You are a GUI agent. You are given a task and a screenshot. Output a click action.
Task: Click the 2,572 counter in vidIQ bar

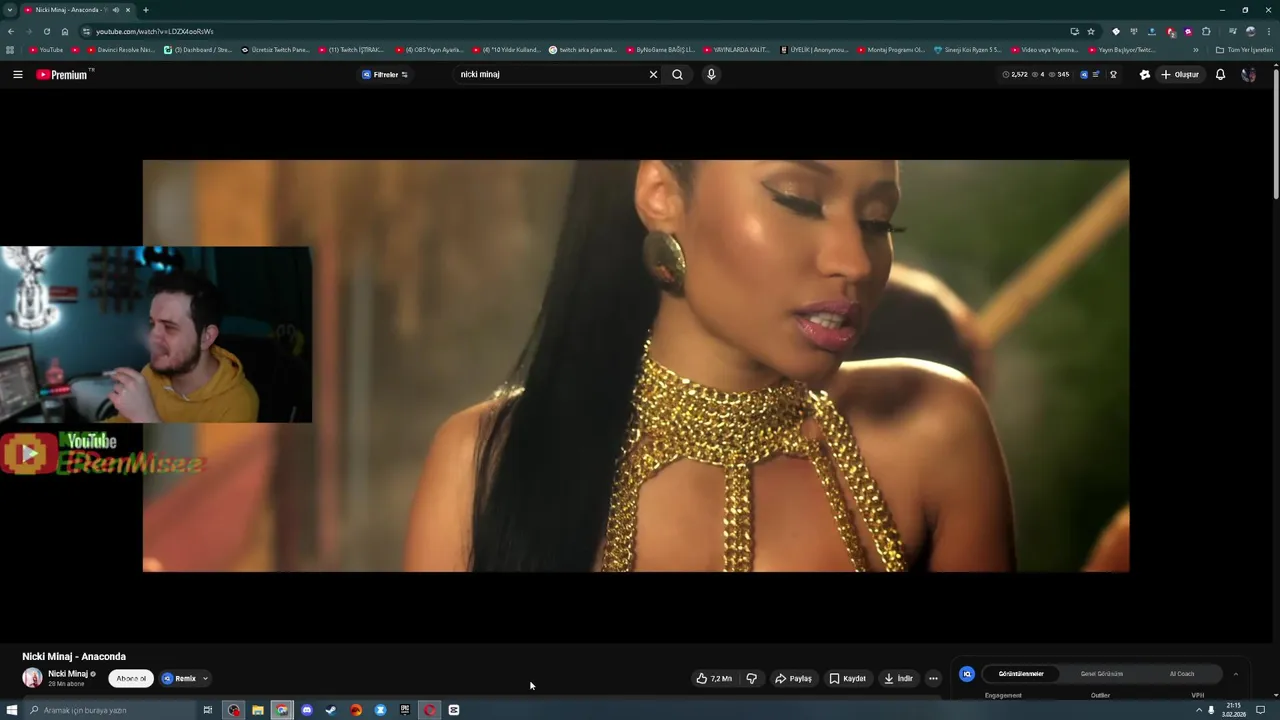1015,74
